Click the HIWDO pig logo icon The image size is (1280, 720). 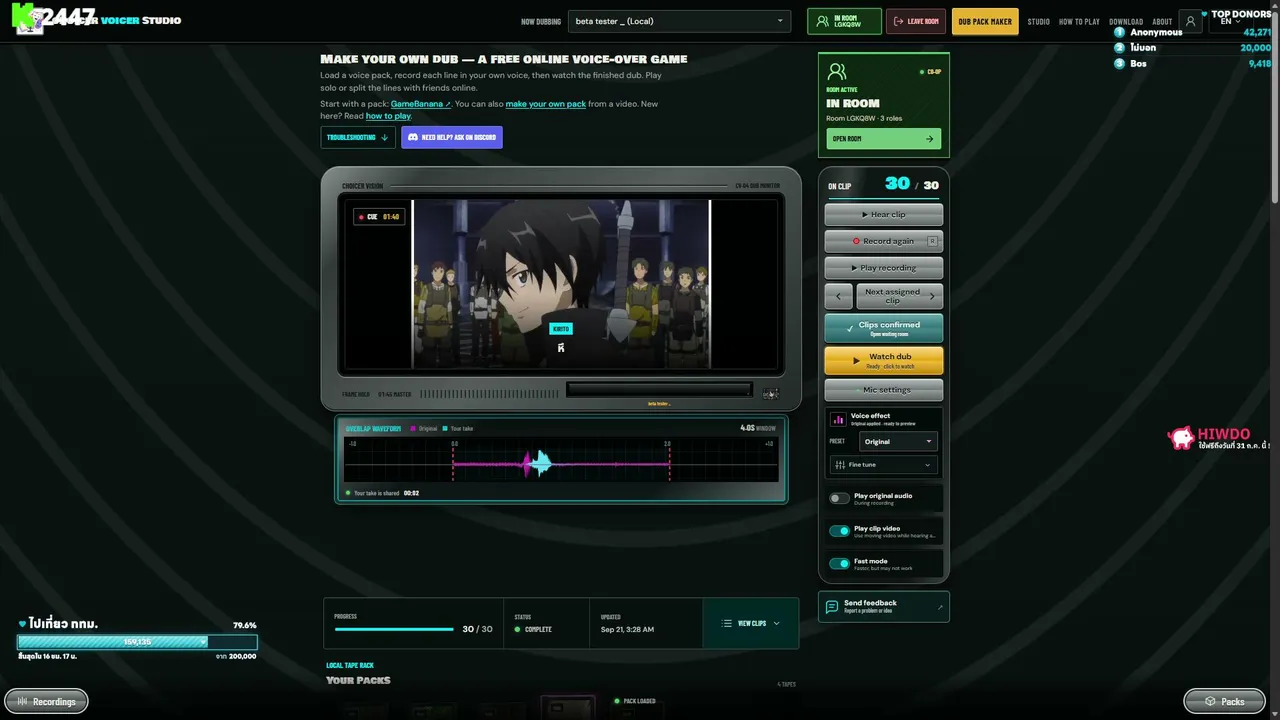(1181, 437)
